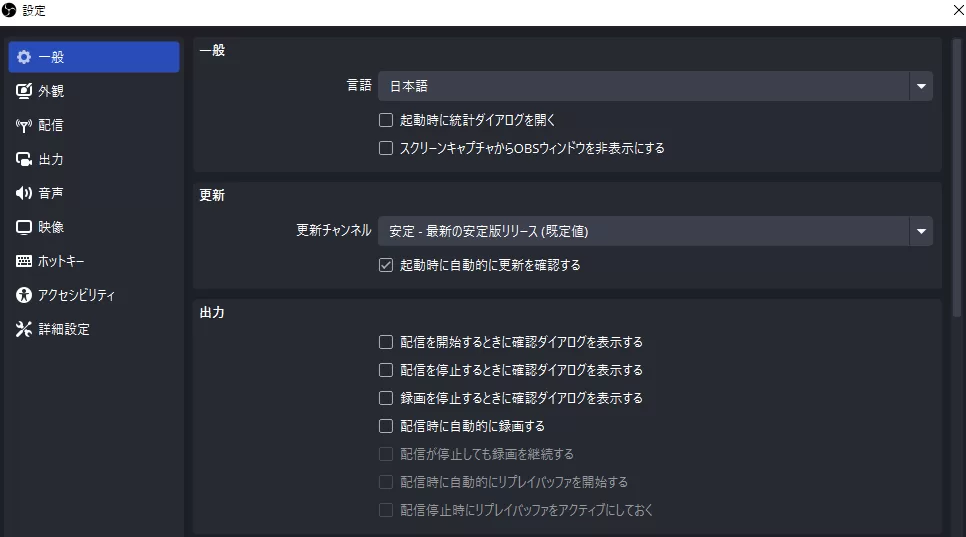Click the ホットキー keyboard icon

(x=24, y=261)
